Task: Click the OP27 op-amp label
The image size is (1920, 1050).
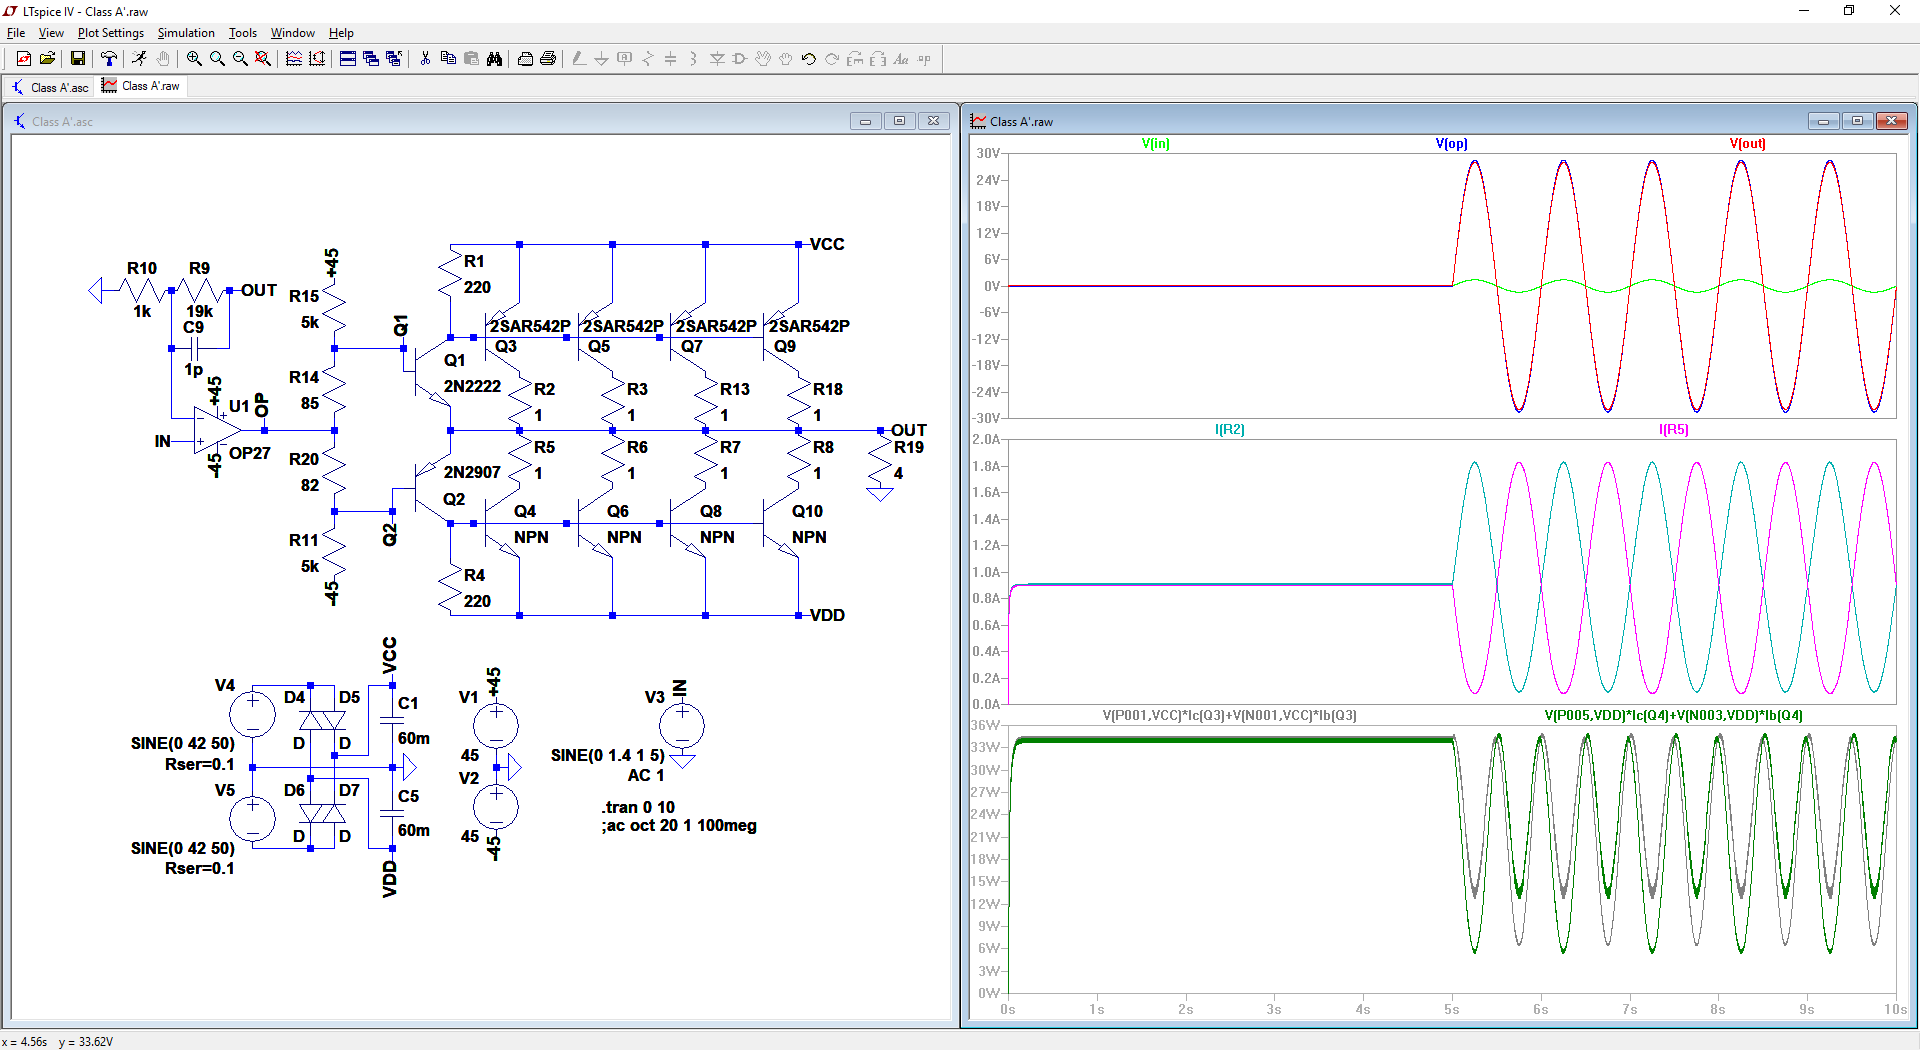Action: (250, 453)
